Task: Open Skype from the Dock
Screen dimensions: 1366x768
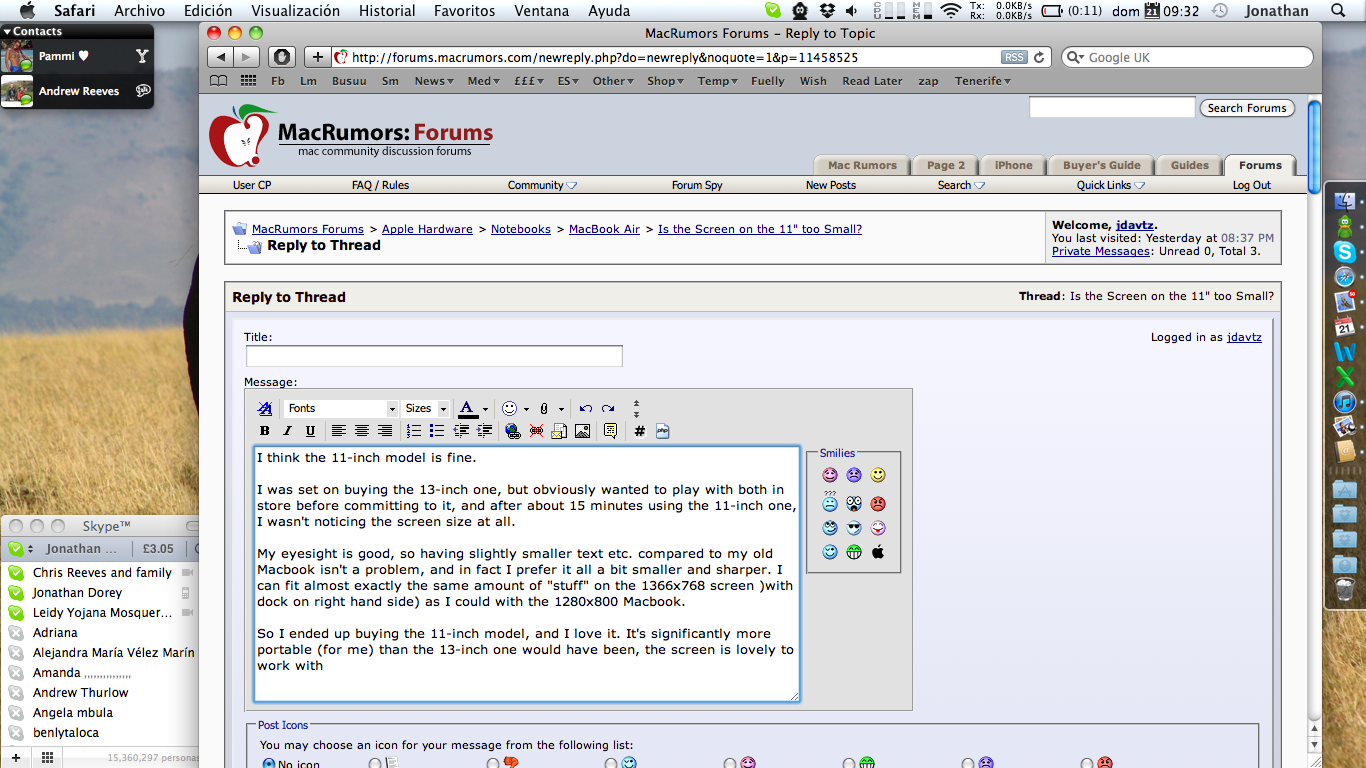Action: pyautogui.click(x=1345, y=251)
